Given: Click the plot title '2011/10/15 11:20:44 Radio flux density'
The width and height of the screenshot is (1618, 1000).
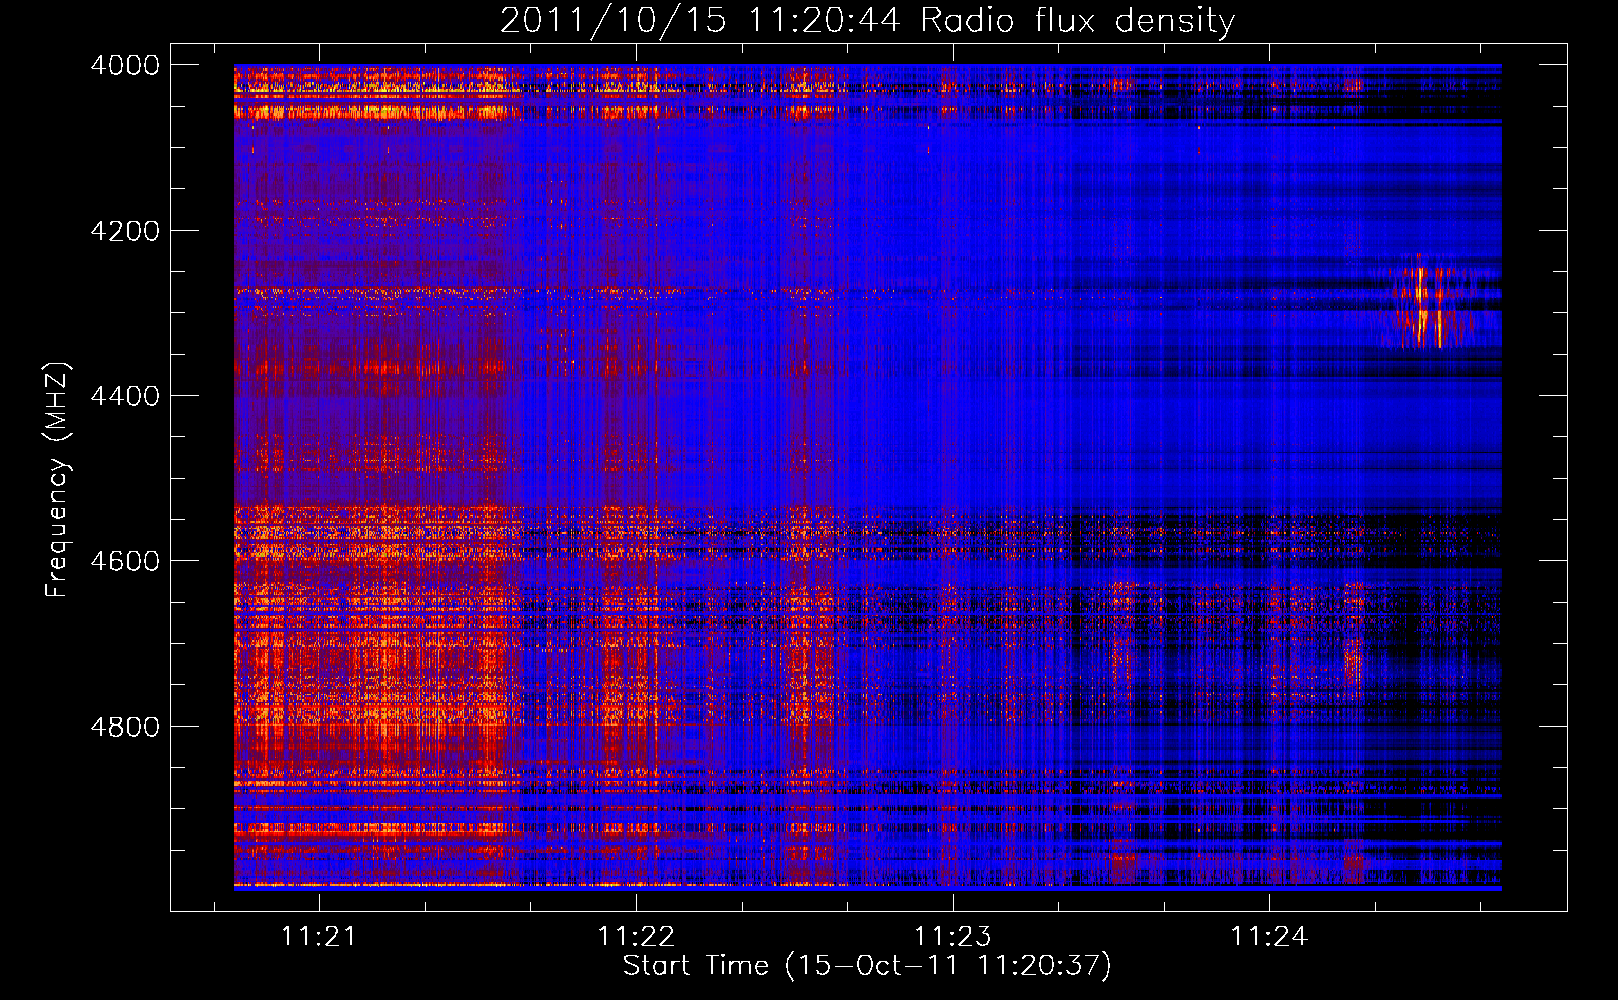Looking at the screenshot, I should click(x=867, y=21).
